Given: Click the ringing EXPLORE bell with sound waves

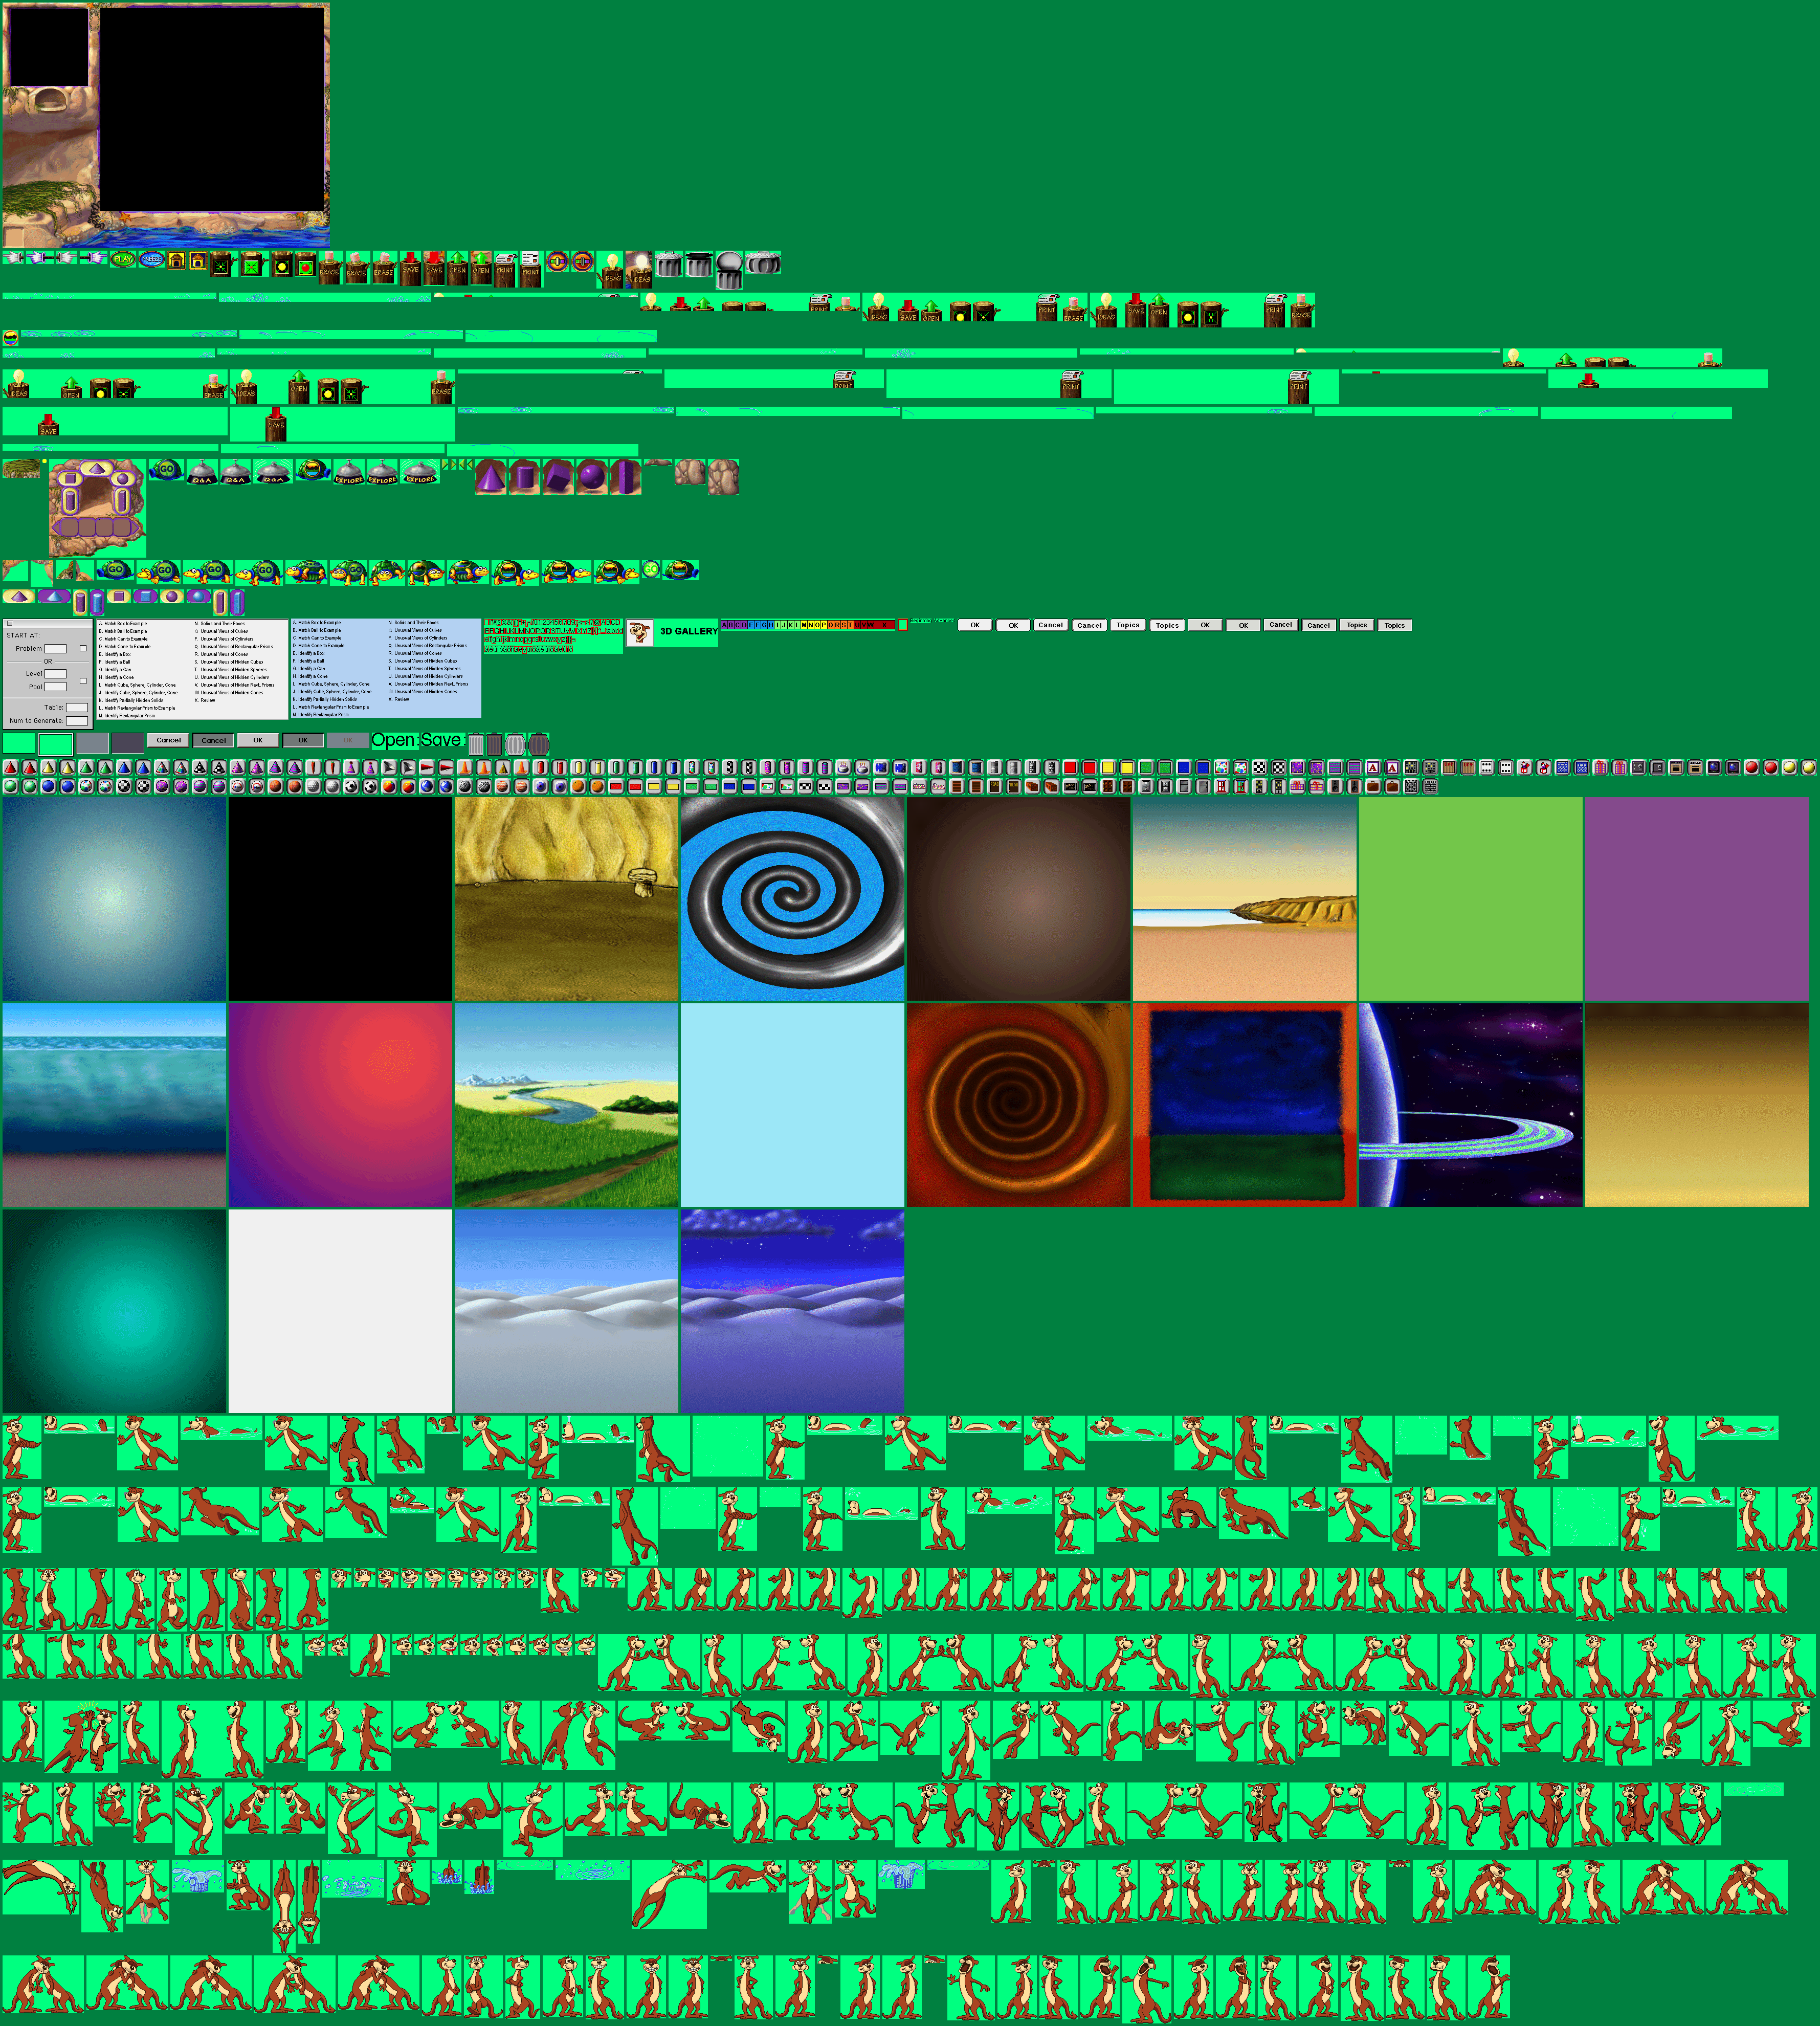Looking at the screenshot, I should tap(420, 470).
